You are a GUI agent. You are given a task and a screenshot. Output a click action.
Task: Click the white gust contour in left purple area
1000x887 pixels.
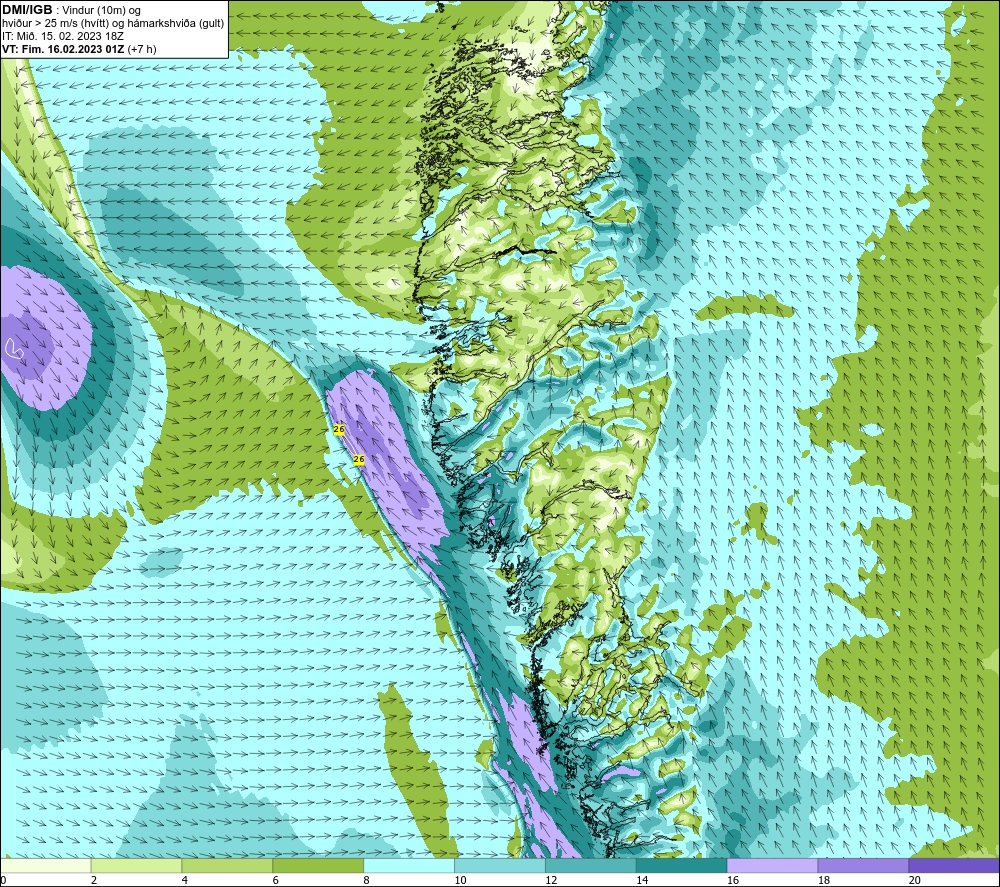point(13,348)
